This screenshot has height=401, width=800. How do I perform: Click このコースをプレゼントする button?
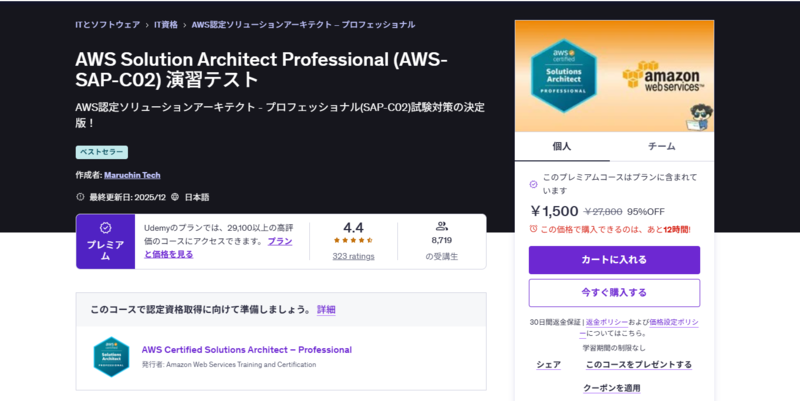pos(639,365)
